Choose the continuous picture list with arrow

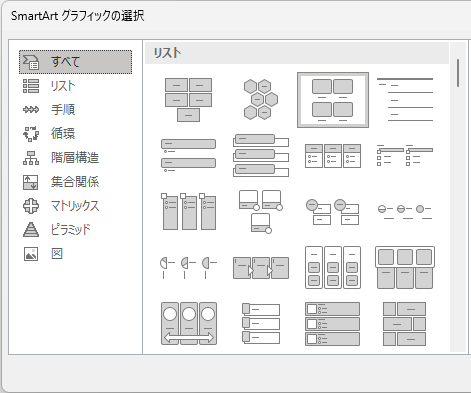pos(188,323)
